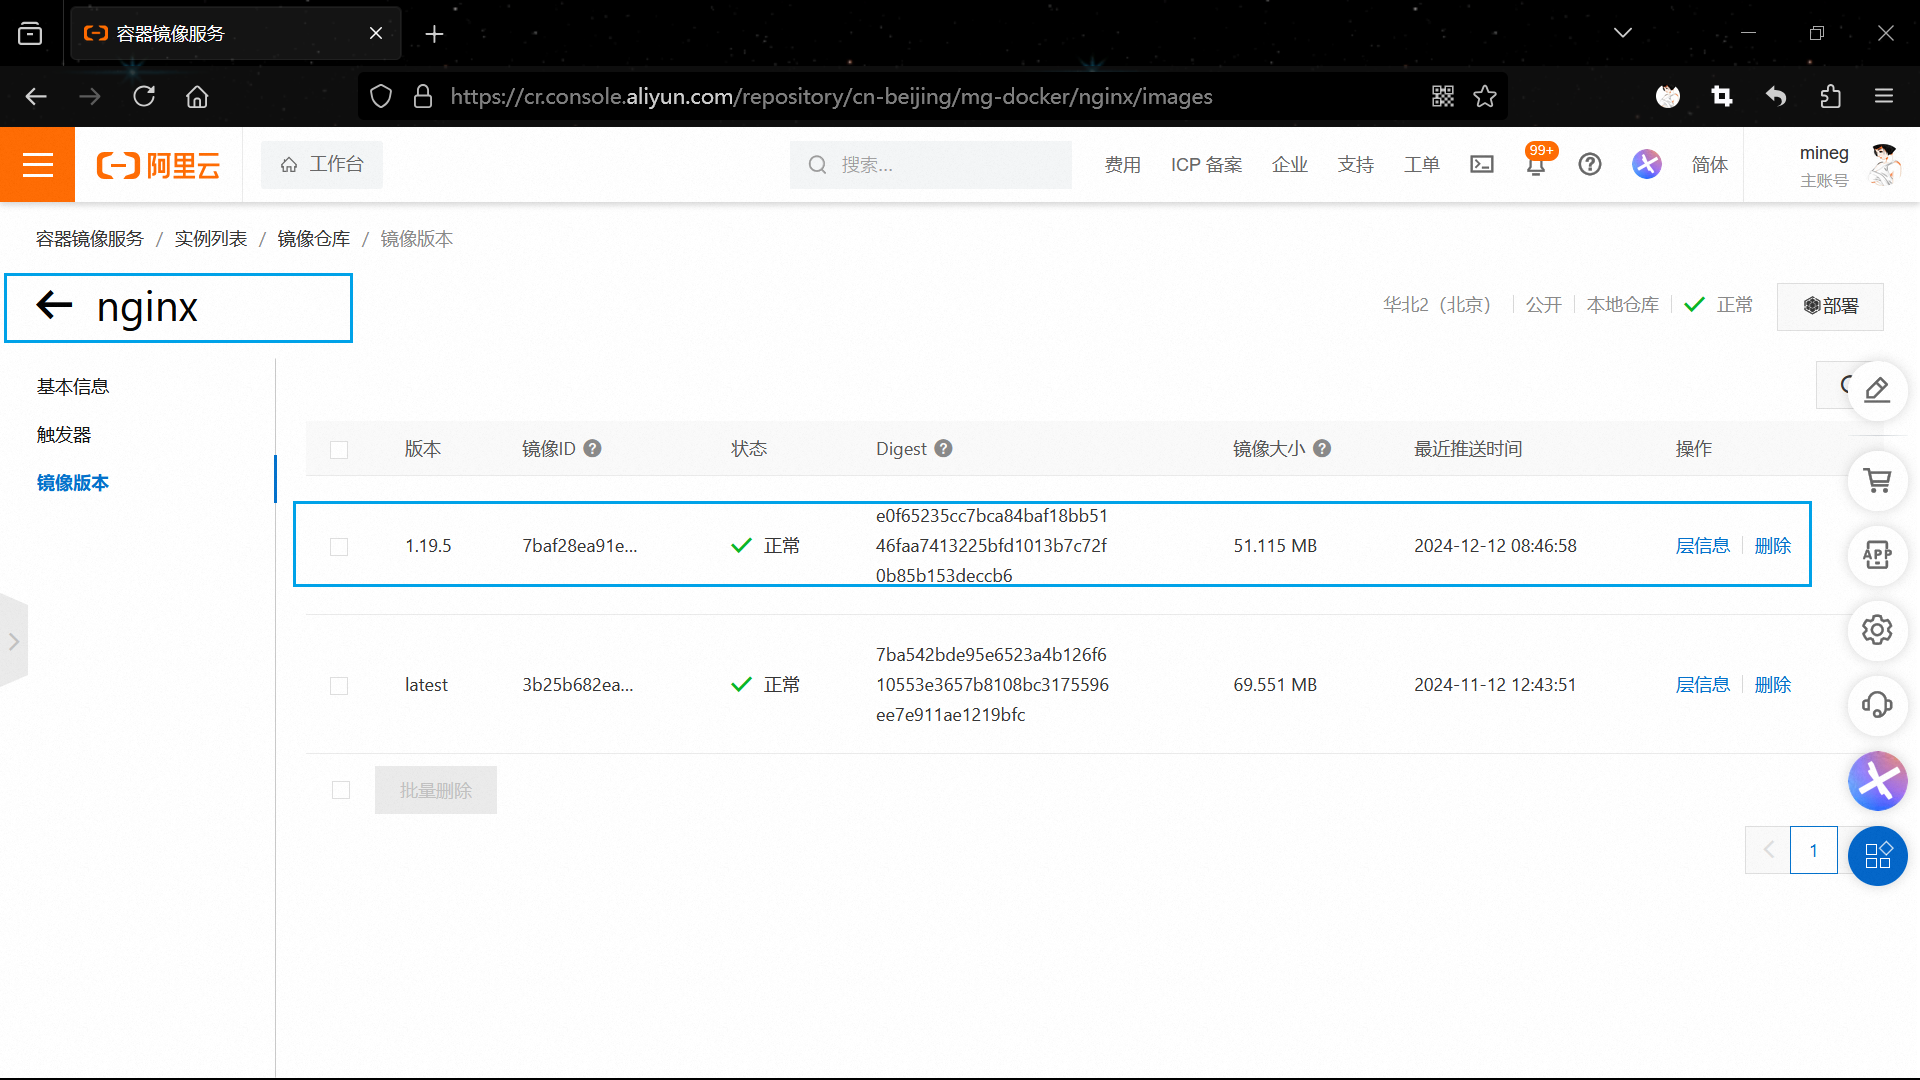Open the hamburger main menu
Viewport: 1920px width, 1080px height.
coord(37,165)
